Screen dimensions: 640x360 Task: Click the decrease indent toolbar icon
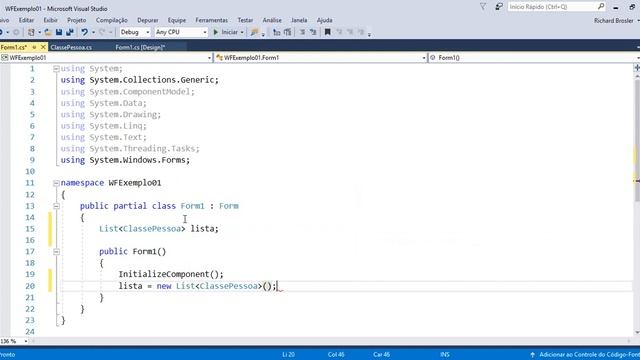[277, 32]
